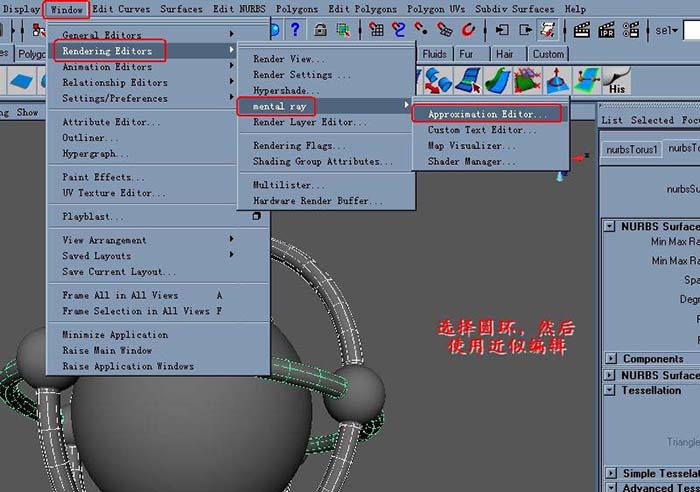Collapse the Tessellation section
The image size is (700, 492).
[609, 390]
